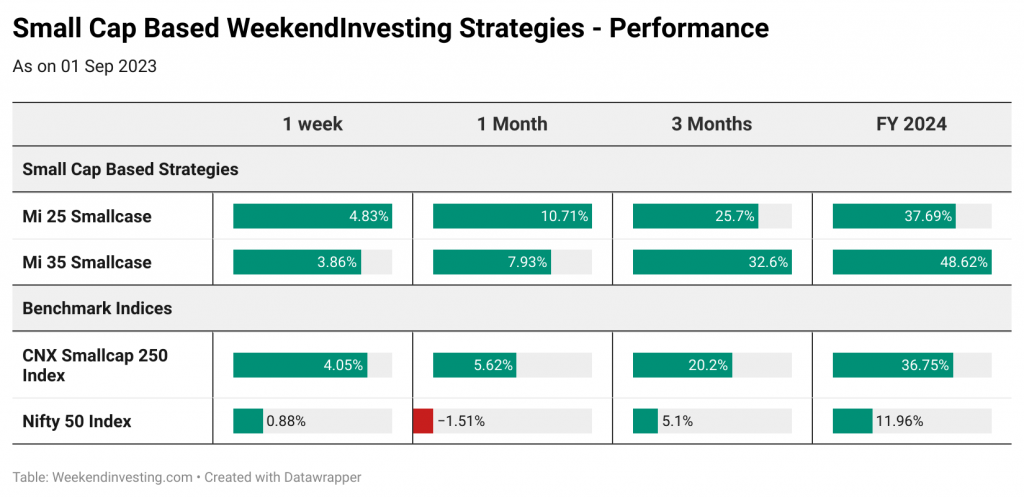The width and height of the screenshot is (1024, 498).
Task: Click the Mi 25 Smallcase row label
Action: point(87,216)
